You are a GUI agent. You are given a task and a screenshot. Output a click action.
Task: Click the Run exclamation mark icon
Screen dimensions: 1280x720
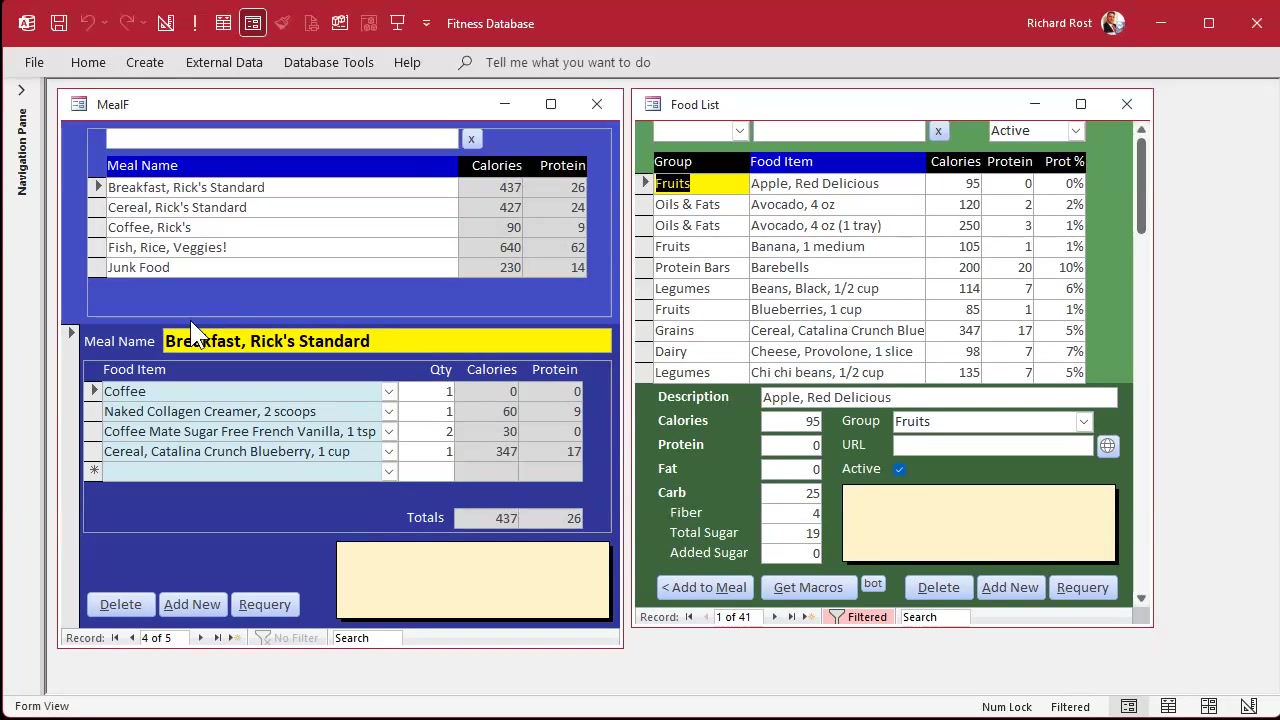195,23
